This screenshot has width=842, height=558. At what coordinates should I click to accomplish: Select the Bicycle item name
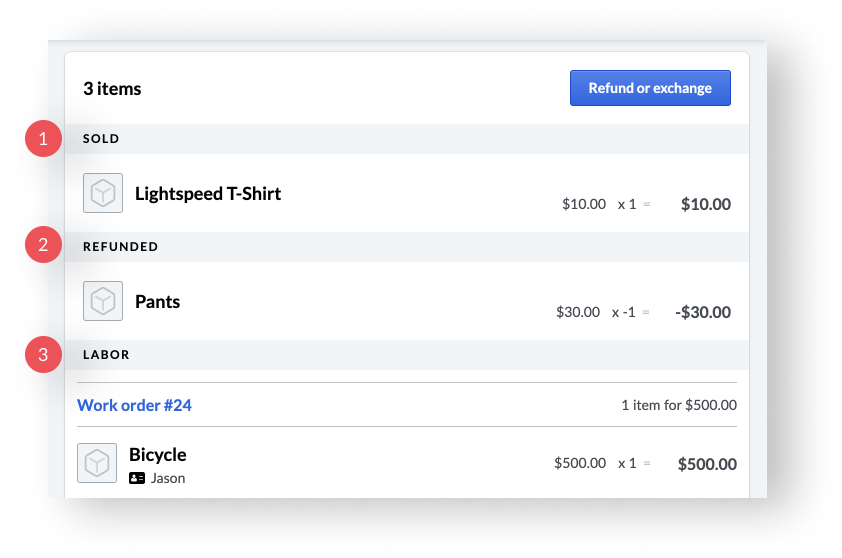point(158,455)
